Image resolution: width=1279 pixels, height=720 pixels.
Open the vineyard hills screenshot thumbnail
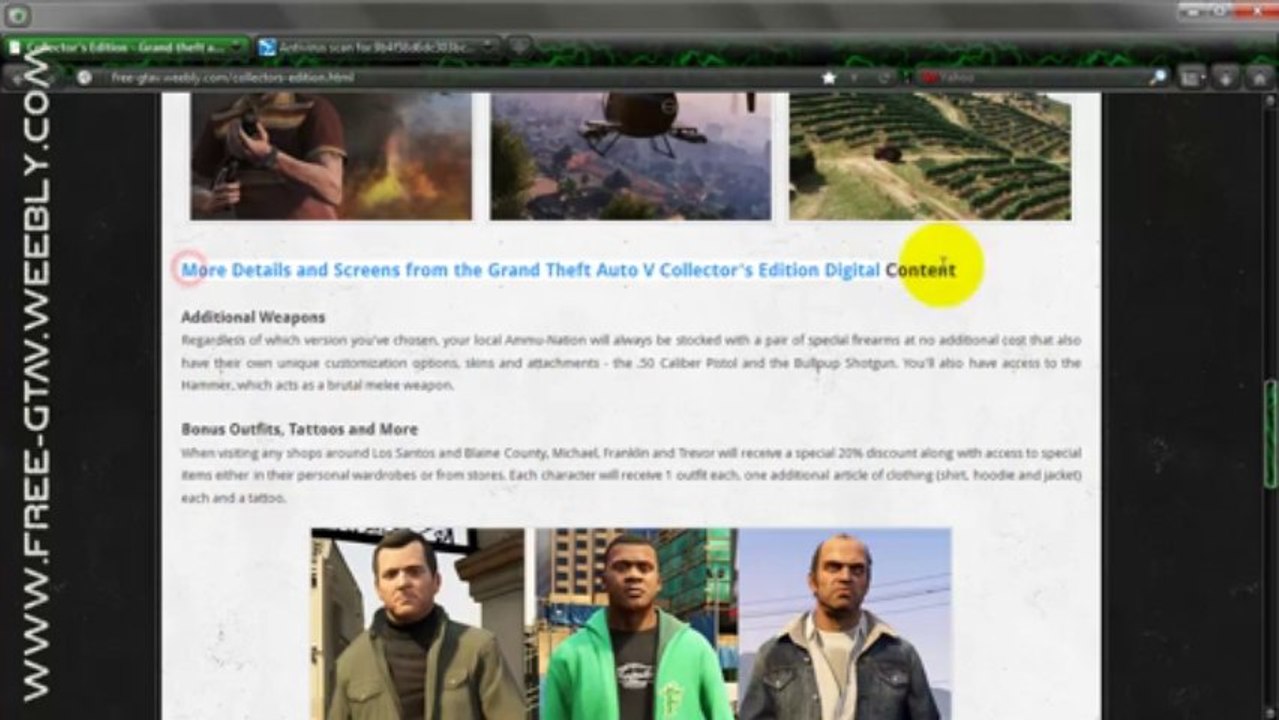click(930, 156)
